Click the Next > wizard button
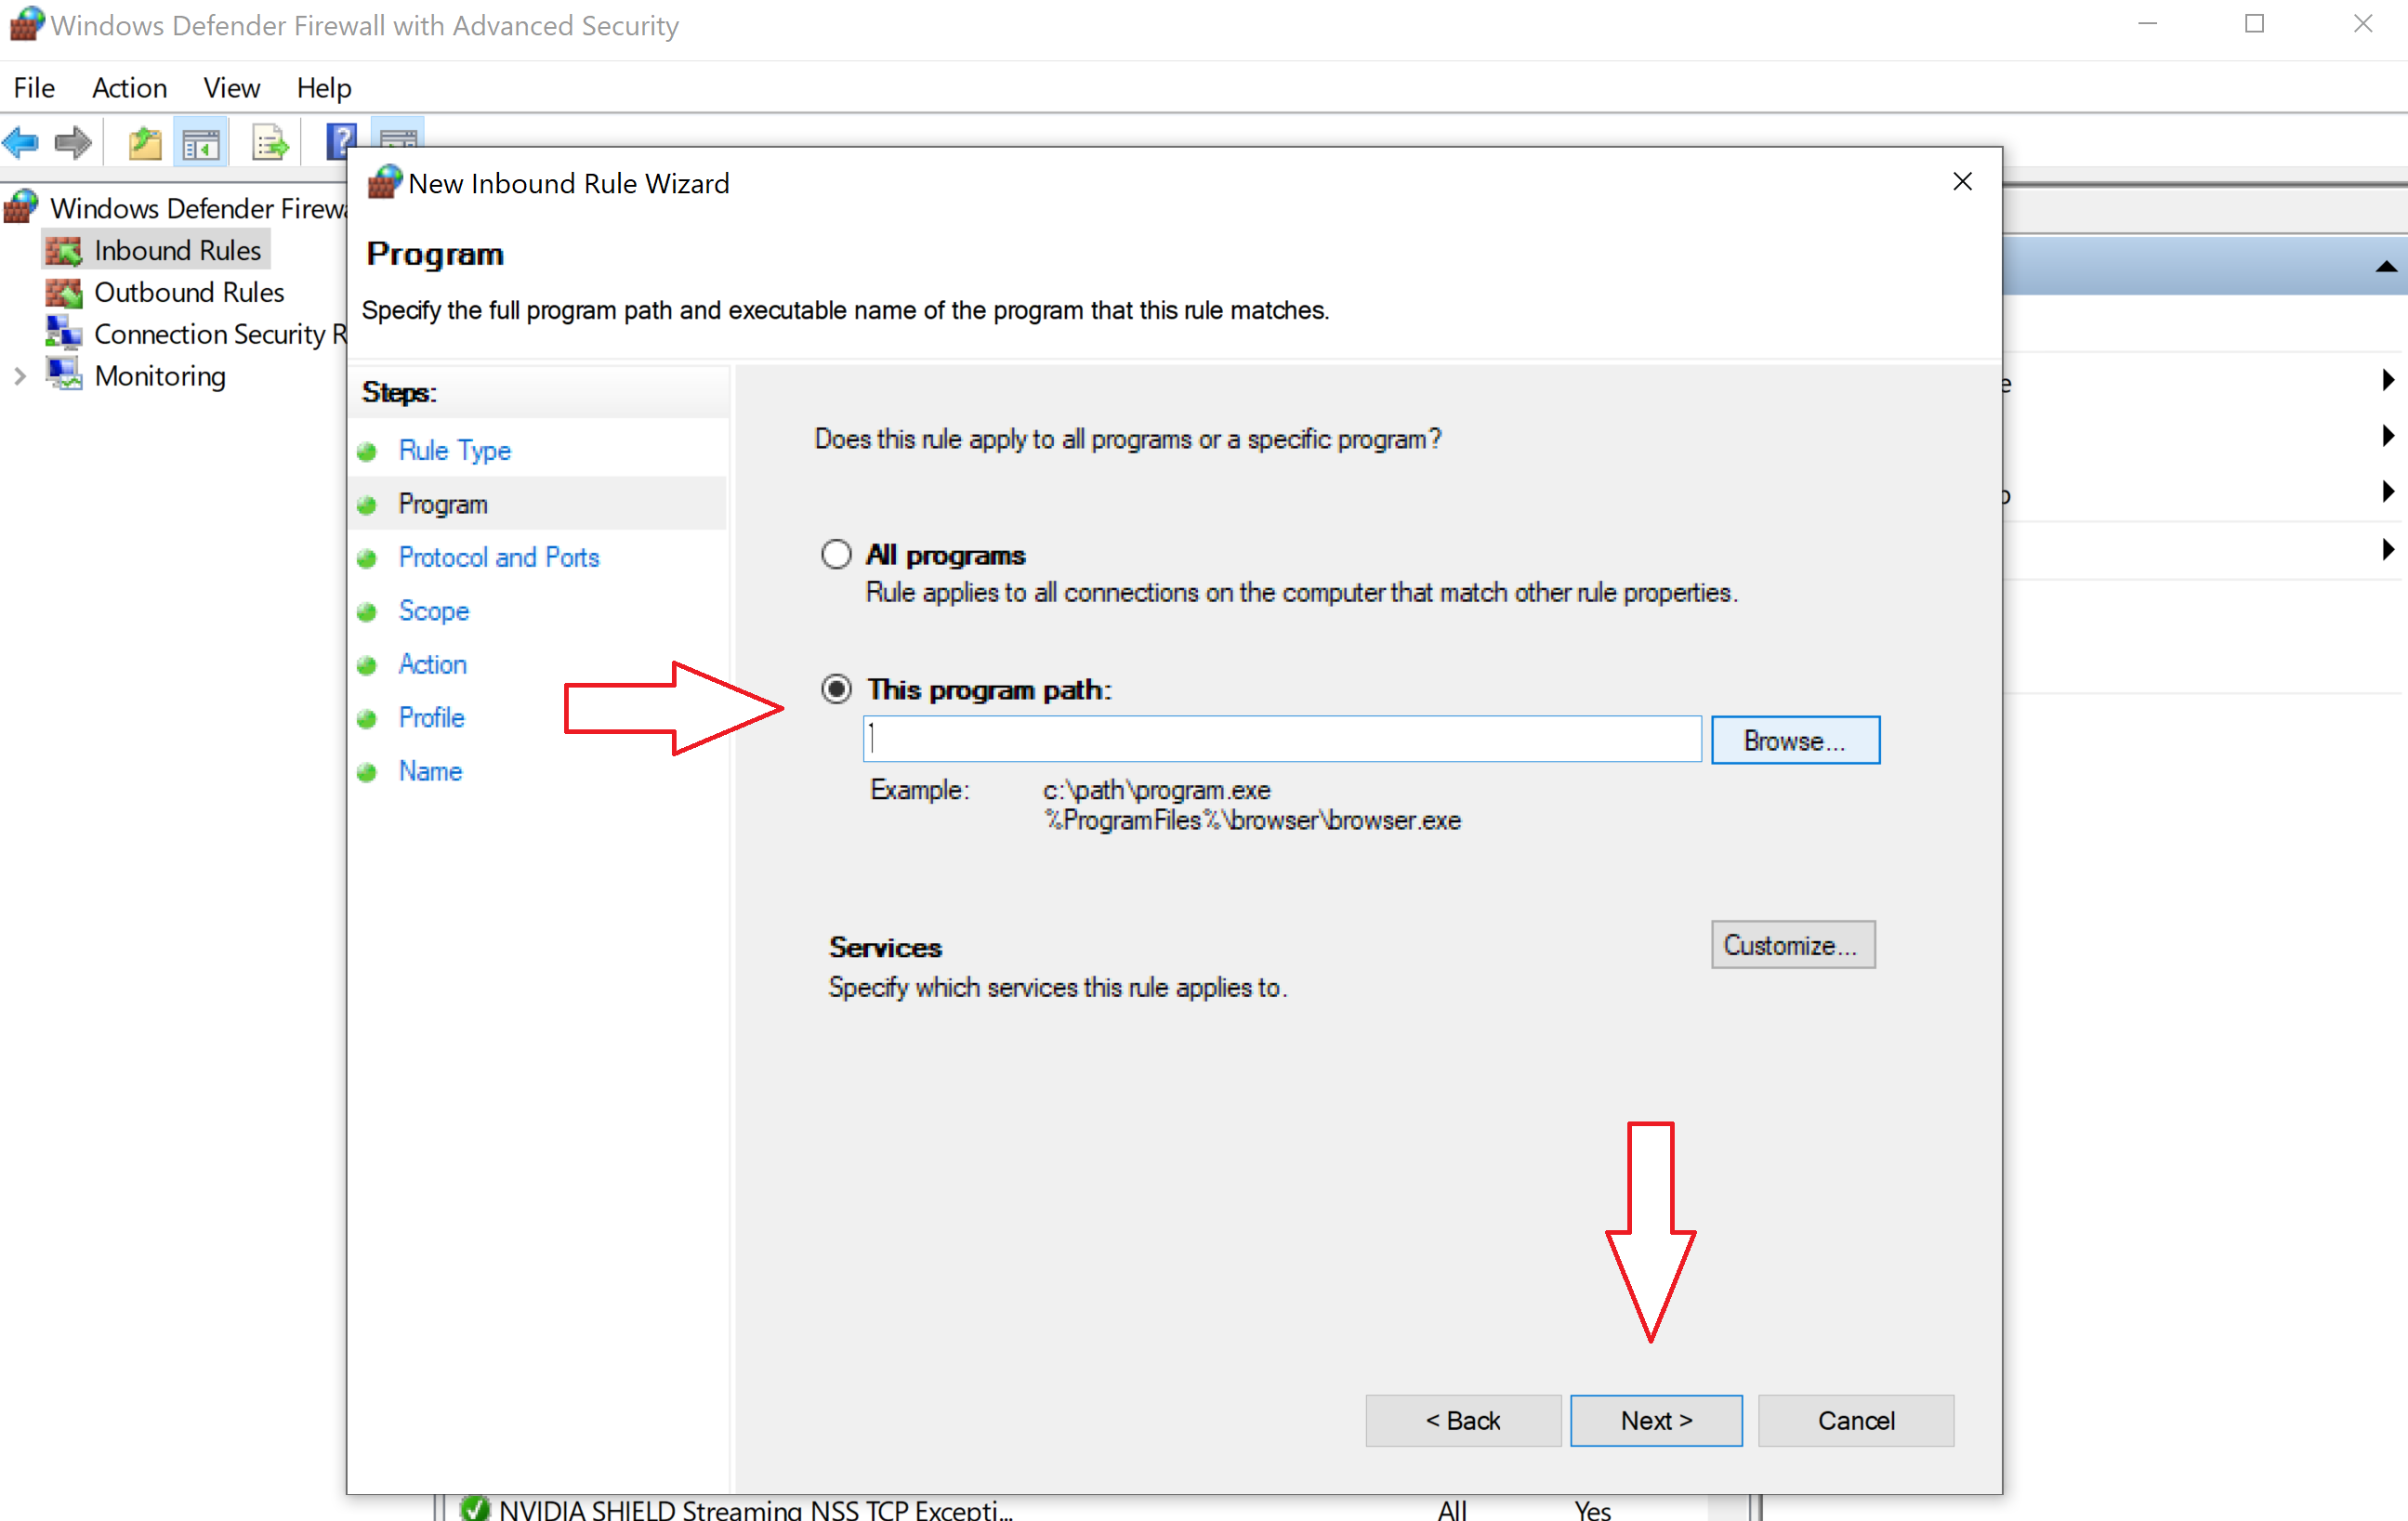This screenshot has height=1521, width=2408. (1656, 1420)
